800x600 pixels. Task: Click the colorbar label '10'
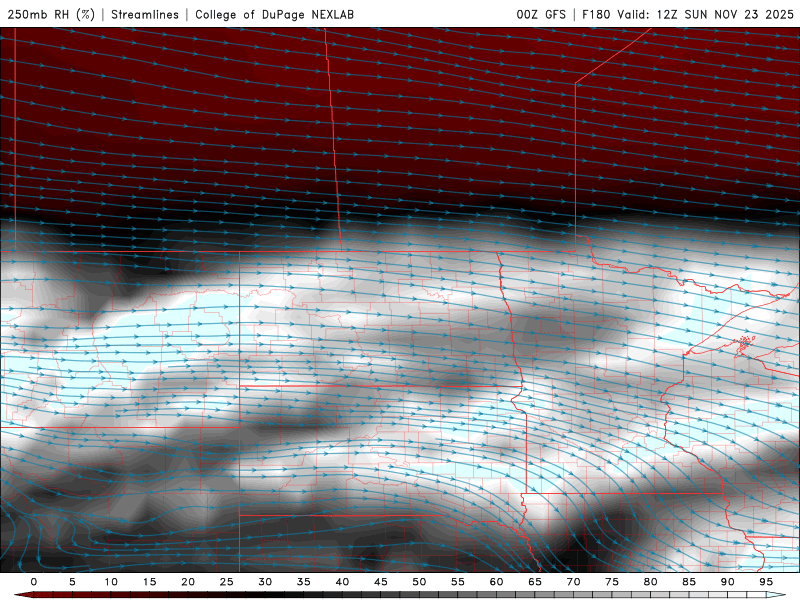[x=111, y=582]
